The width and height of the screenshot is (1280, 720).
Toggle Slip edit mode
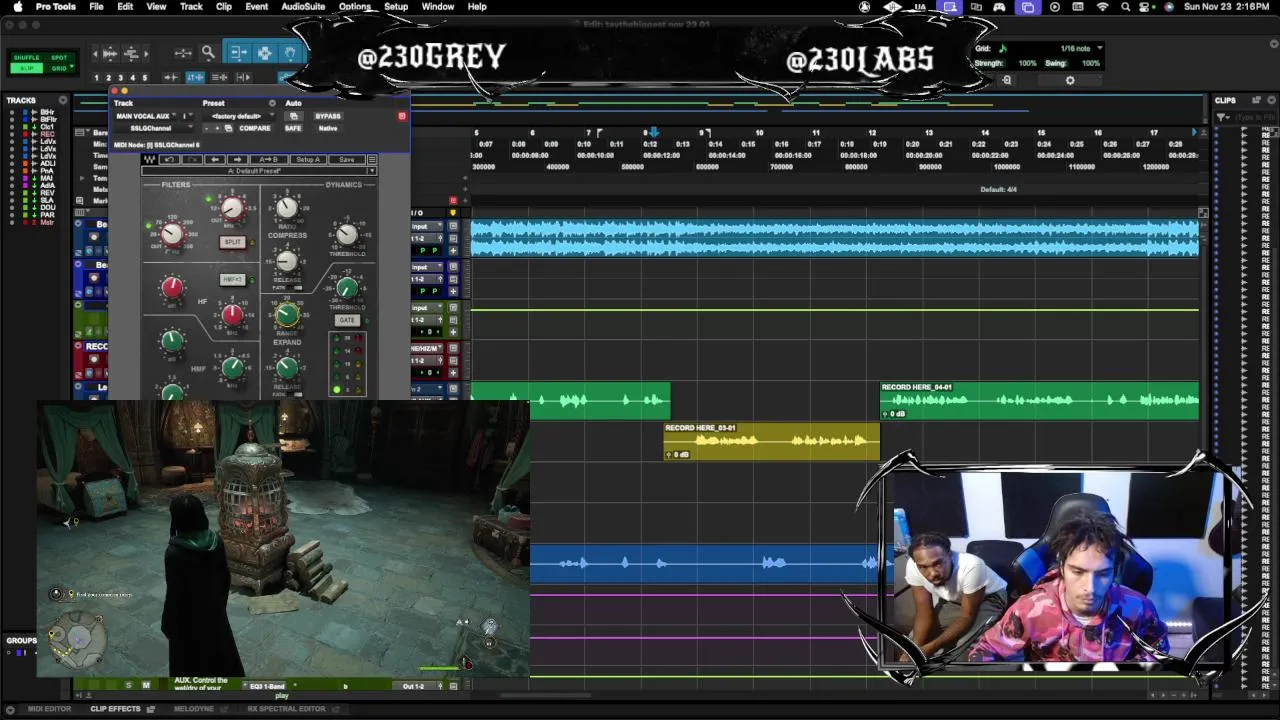pyautogui.click(x=27, y=68)
